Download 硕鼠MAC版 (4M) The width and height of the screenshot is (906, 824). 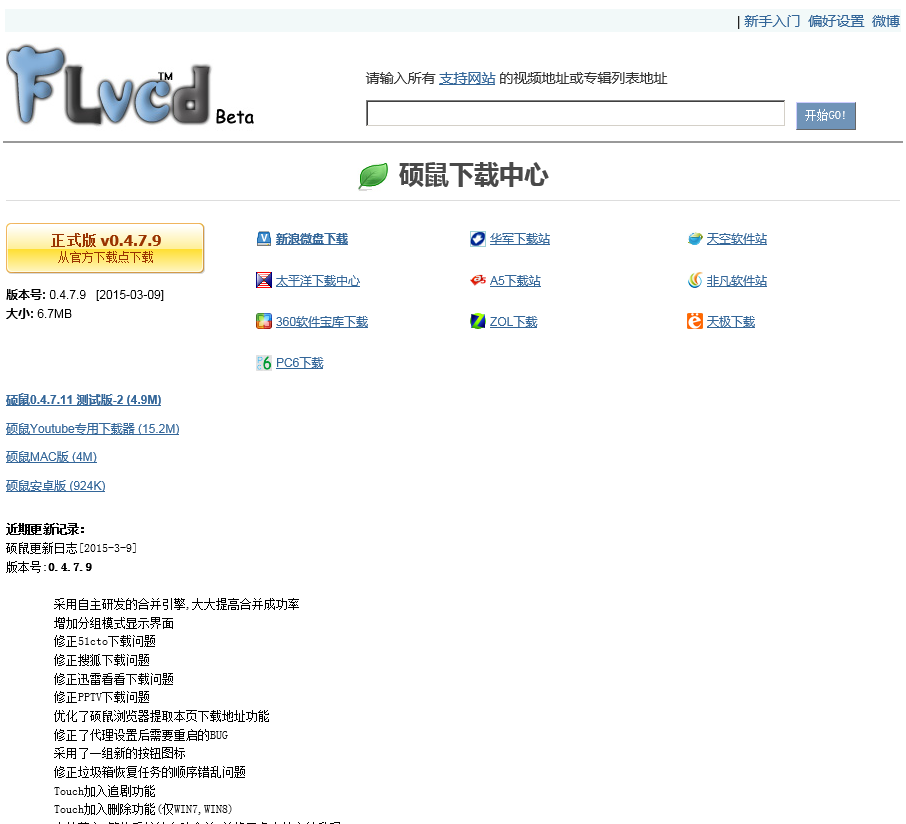pos(51,457)
